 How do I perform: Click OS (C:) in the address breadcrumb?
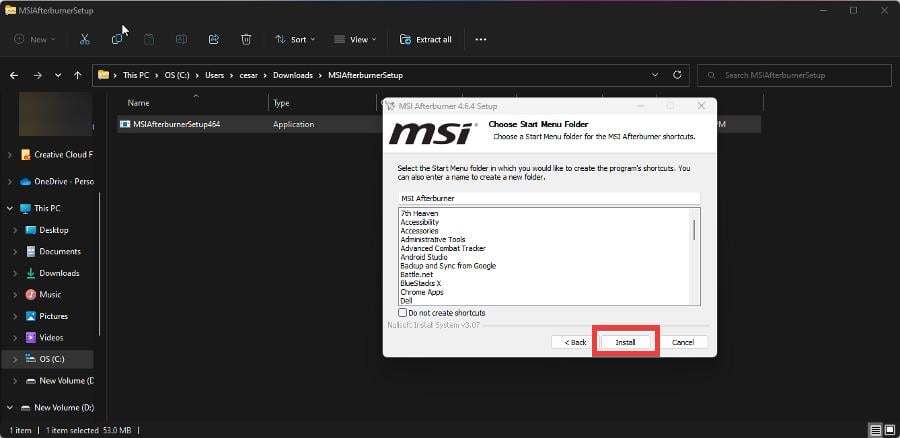(x=177, y=75)
